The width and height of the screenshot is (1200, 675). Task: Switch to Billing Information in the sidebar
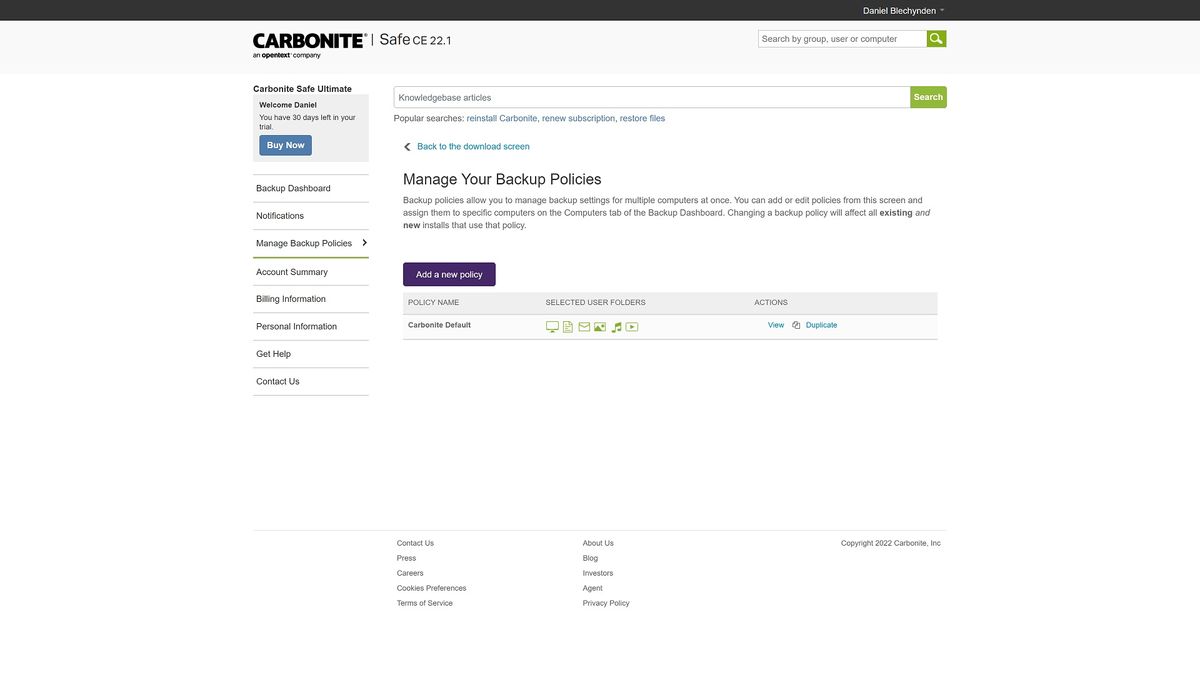(x=291, y=297)
